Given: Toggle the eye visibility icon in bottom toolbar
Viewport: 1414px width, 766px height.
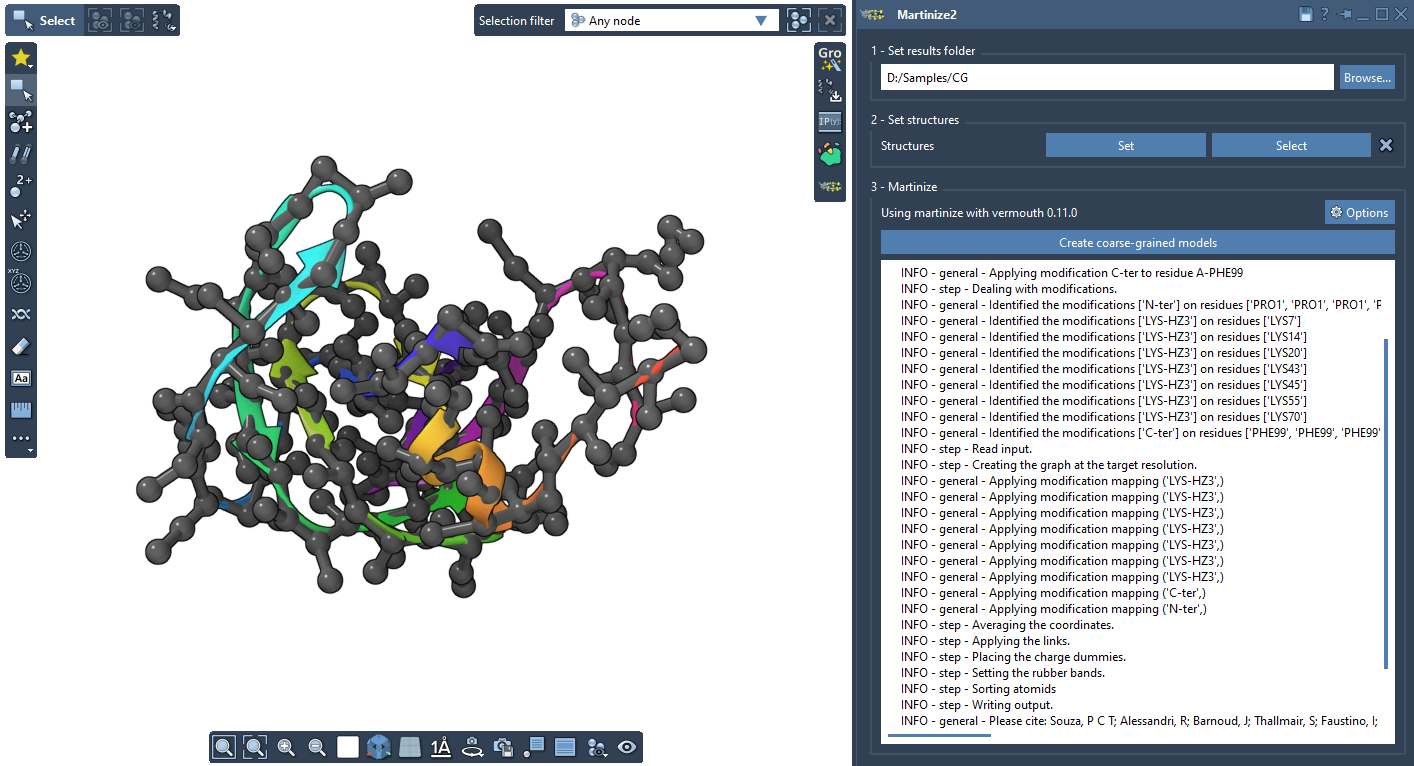Looking at the screenshot, I should pyautogui.click(x=627, y=747).
